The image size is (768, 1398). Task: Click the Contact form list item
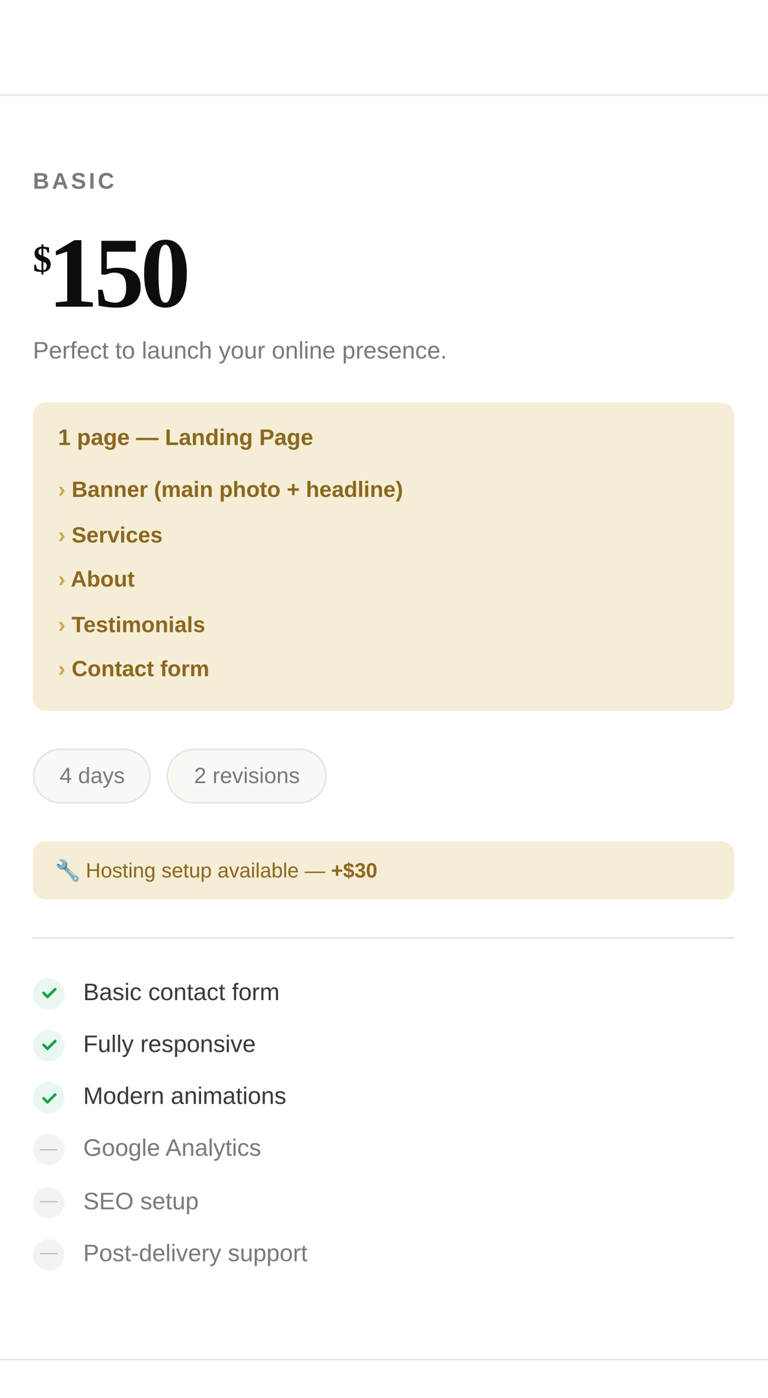[x=140, y=669]
